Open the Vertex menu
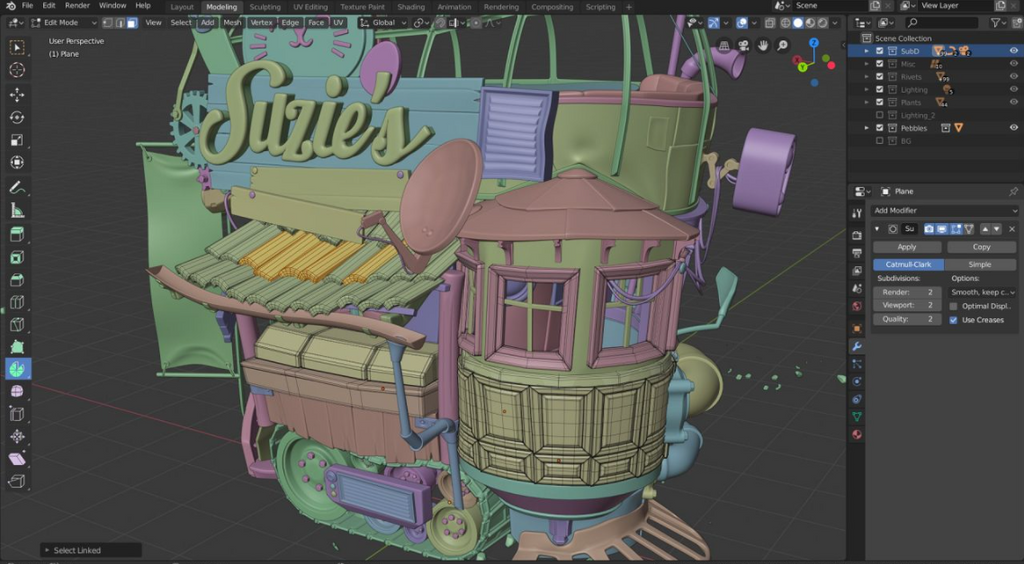Screen dimensions: 1024x564 (x=261, y=22)
